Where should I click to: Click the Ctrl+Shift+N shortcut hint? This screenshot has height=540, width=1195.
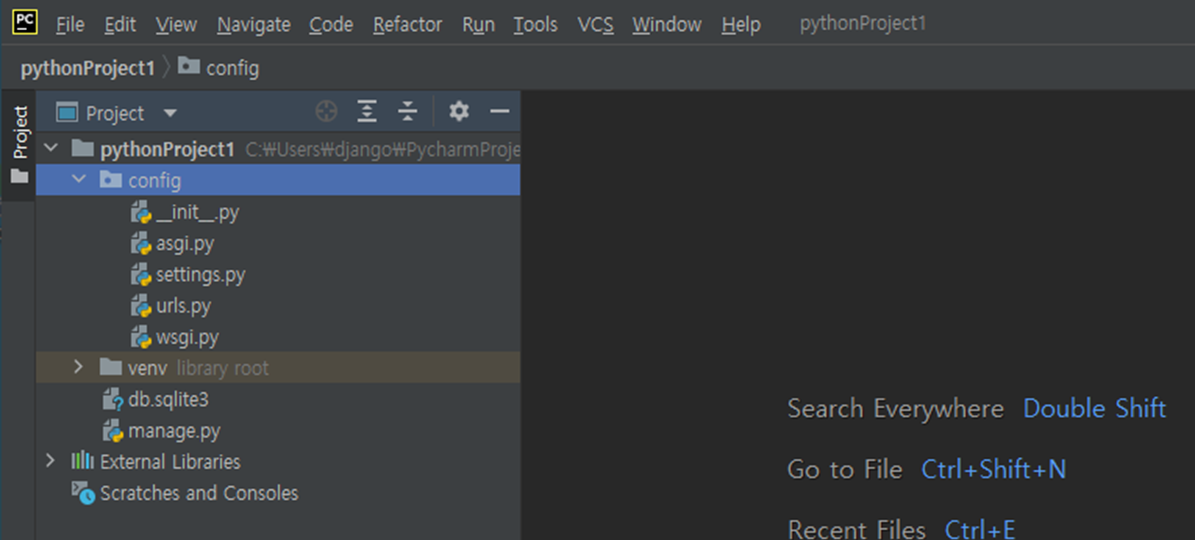click(993, 469)
